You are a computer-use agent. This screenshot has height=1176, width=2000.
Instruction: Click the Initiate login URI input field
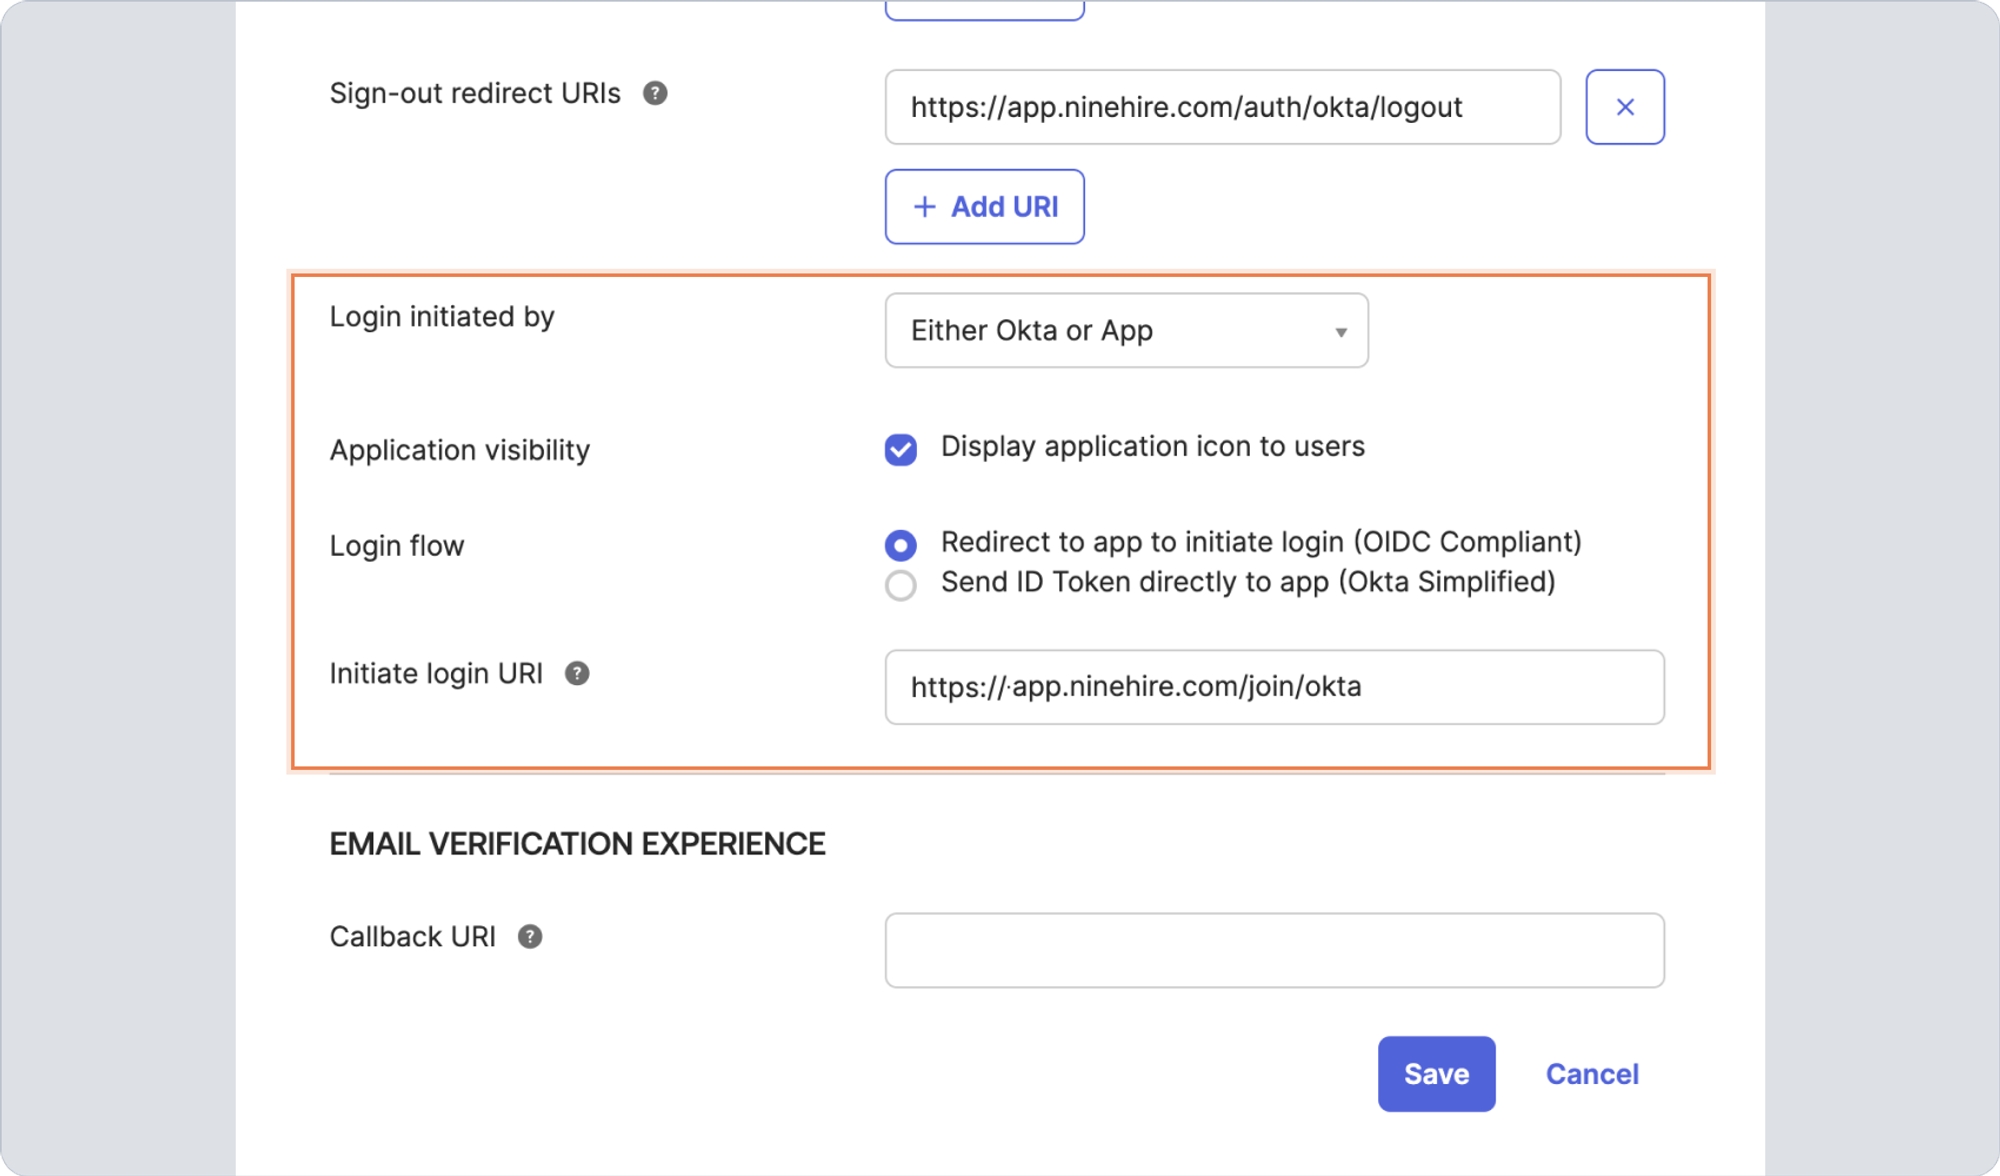pyautogui.click(x=1274, y=687)
